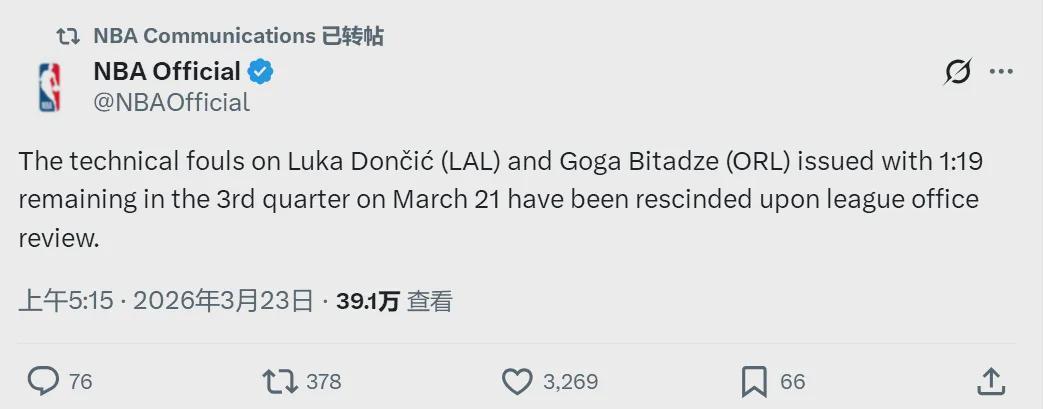Click the reply speech bubble icon
Image resolution: width=1043 pixels, height=409 pixels.
pos(43,381)
